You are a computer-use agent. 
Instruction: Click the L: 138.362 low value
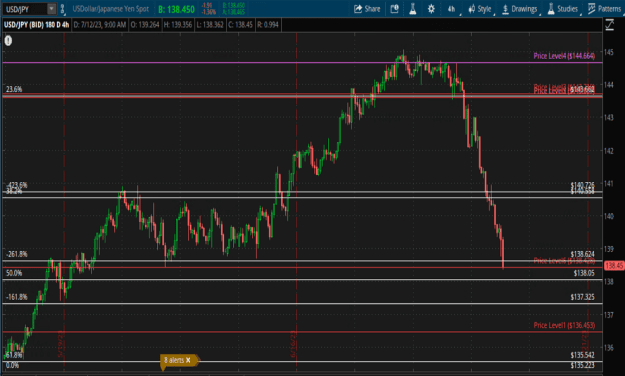[x=210, y=25]
